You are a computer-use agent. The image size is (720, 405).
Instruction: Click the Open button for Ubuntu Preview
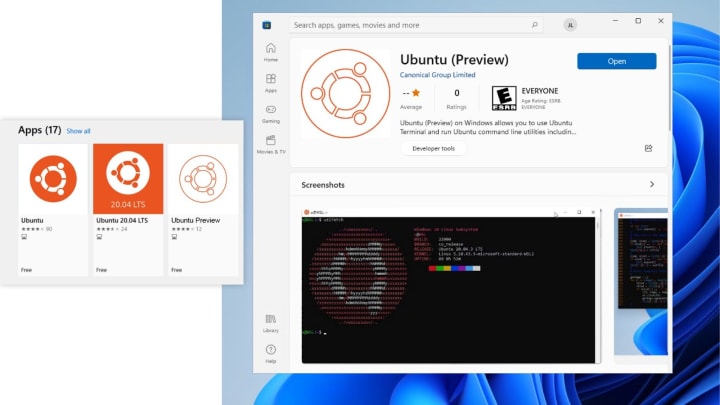click(x=617, y=61)
